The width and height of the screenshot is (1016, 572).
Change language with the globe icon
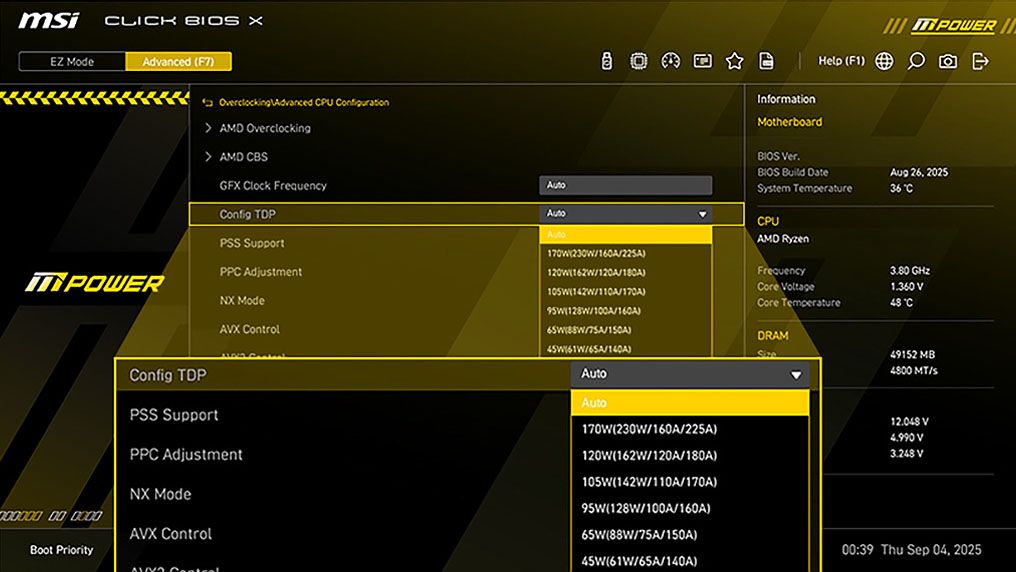(x=884, y=61)
